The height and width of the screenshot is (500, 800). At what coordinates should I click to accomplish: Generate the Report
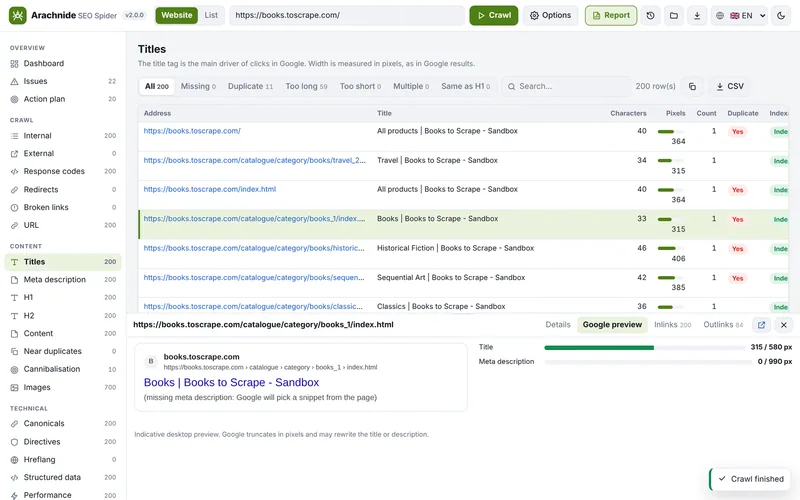point(611,15)
